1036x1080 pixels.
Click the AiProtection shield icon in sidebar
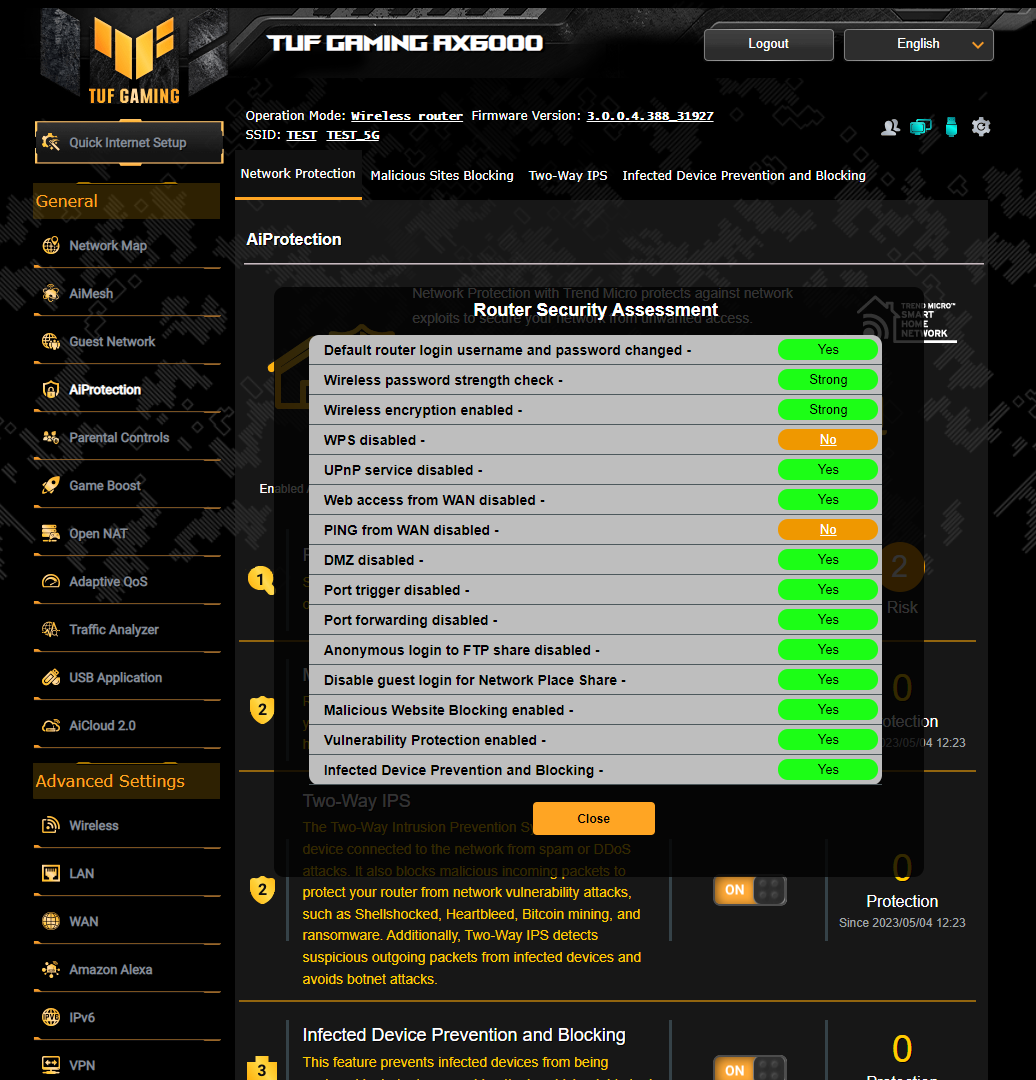pyautogui.click(x=51, y=390)
